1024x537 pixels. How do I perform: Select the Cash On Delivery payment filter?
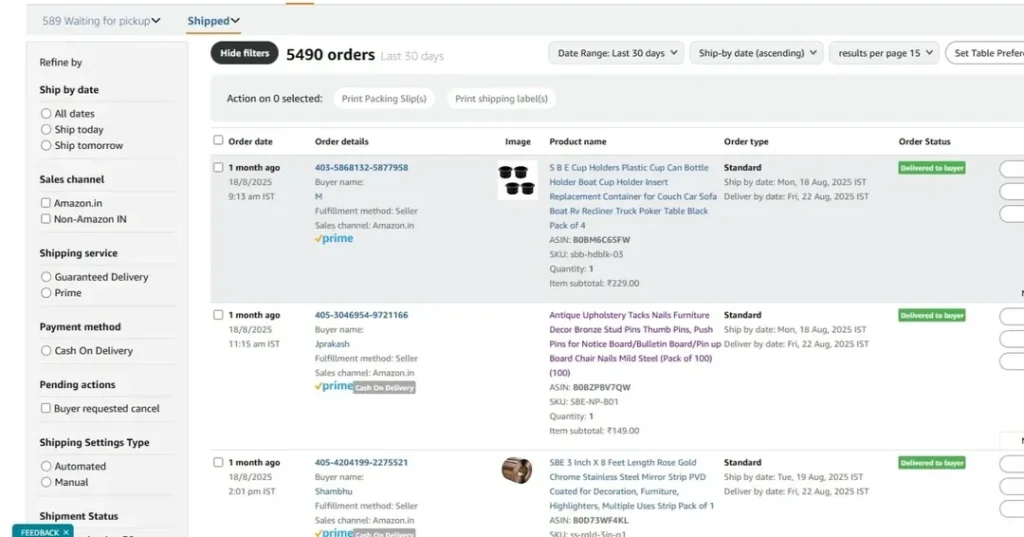click(46, 351)
